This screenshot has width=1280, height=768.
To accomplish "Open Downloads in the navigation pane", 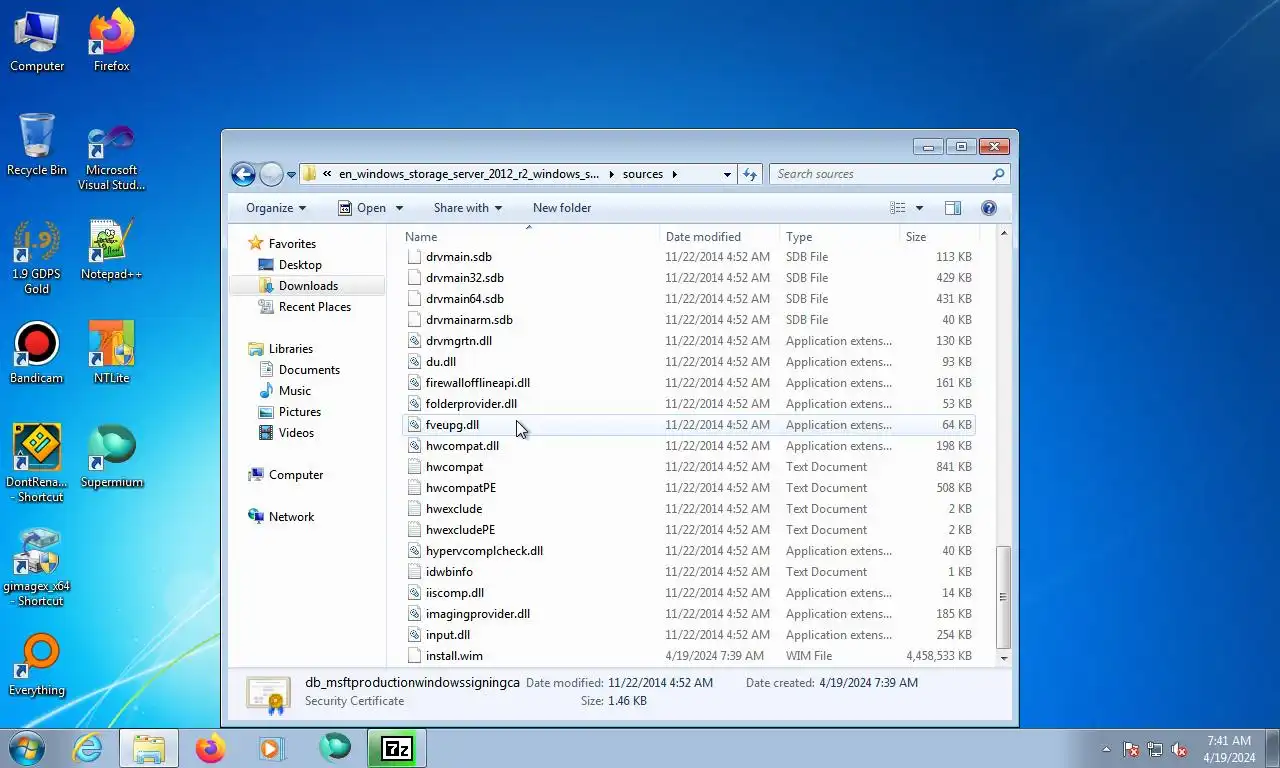I will [308, 286].
